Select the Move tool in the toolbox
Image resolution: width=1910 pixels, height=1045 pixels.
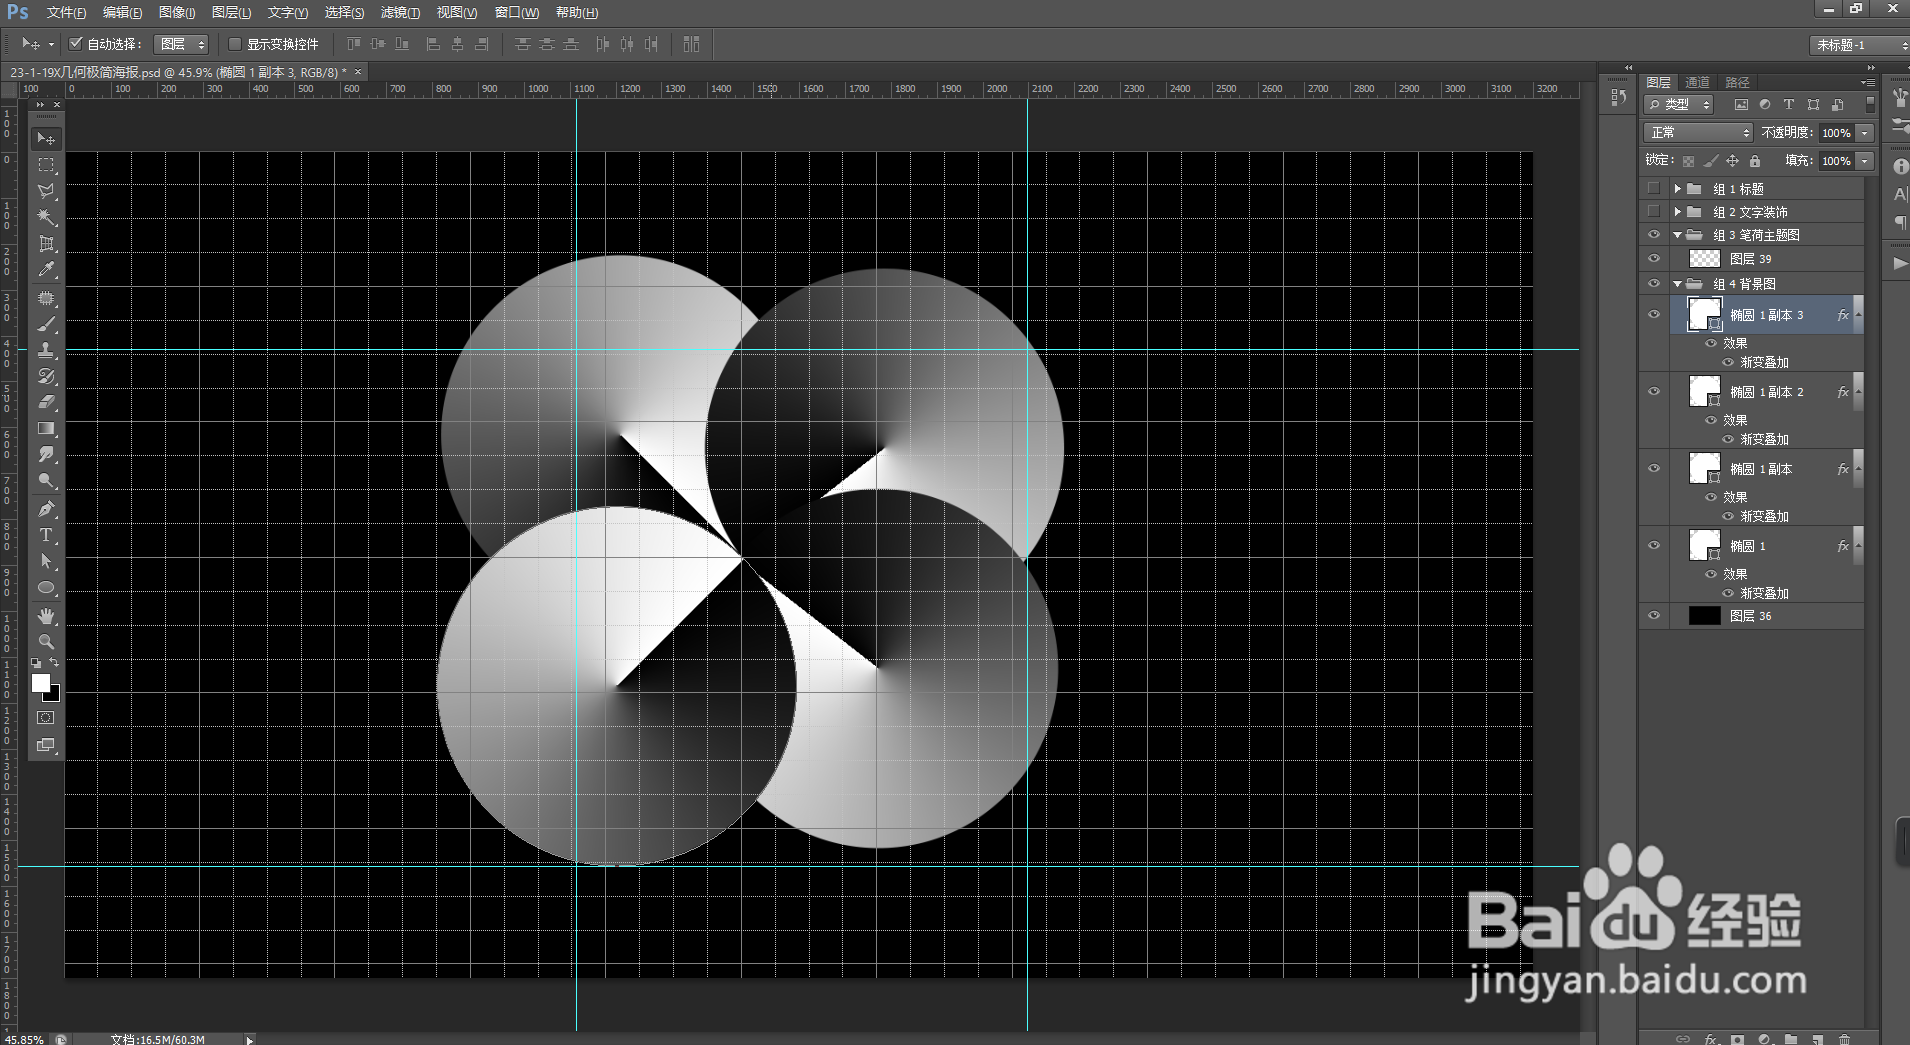[46, 138]
